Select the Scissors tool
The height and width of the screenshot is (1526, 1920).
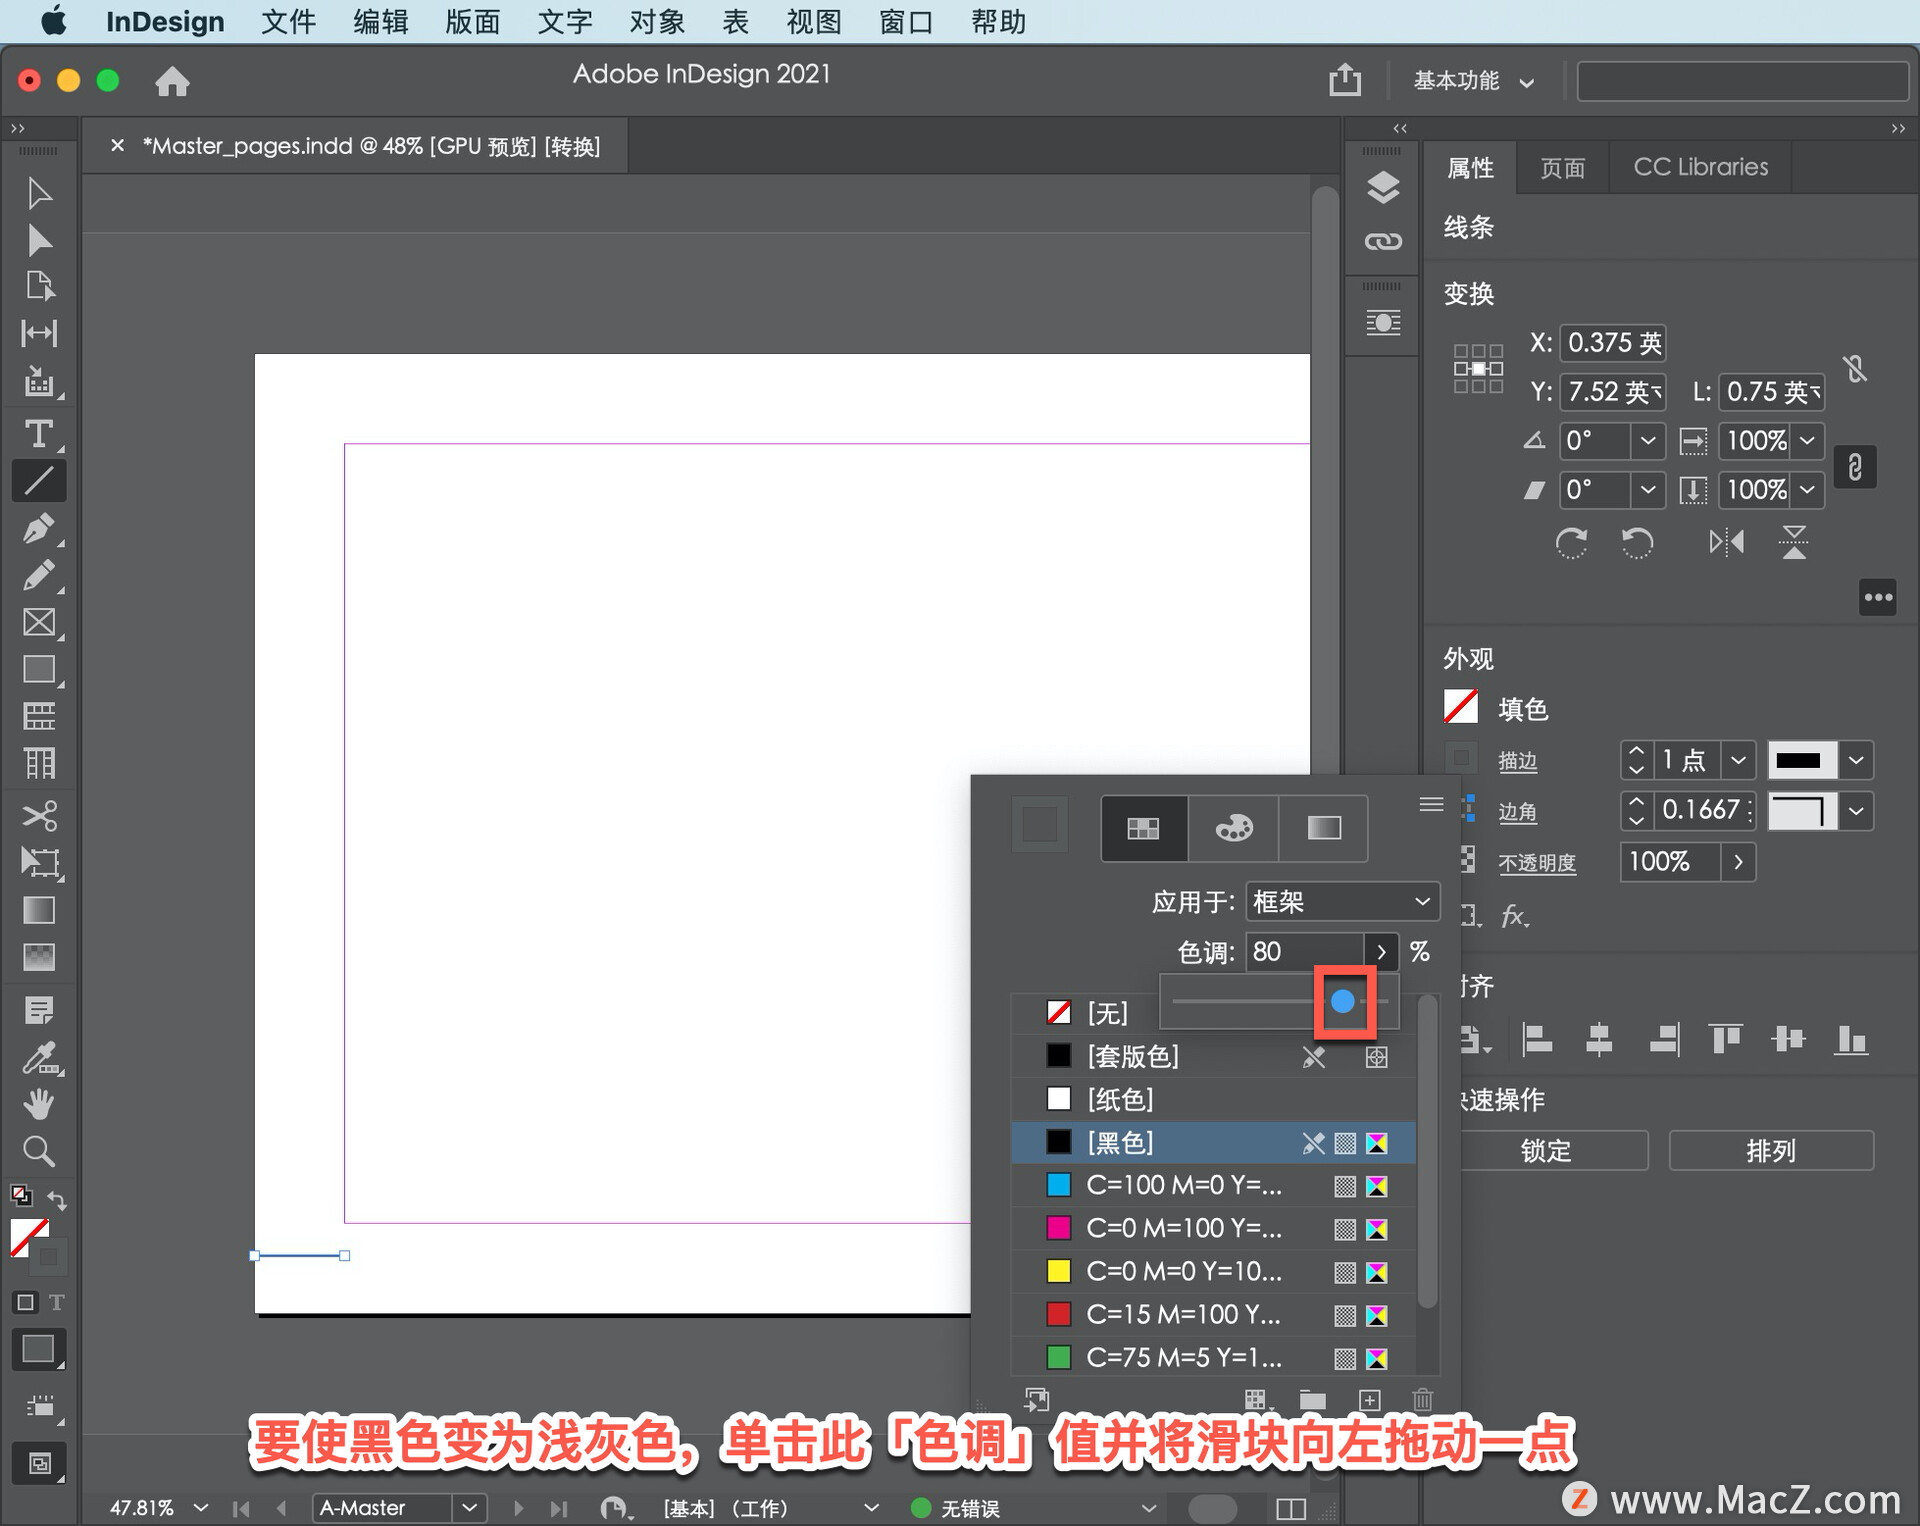point(39,816)
